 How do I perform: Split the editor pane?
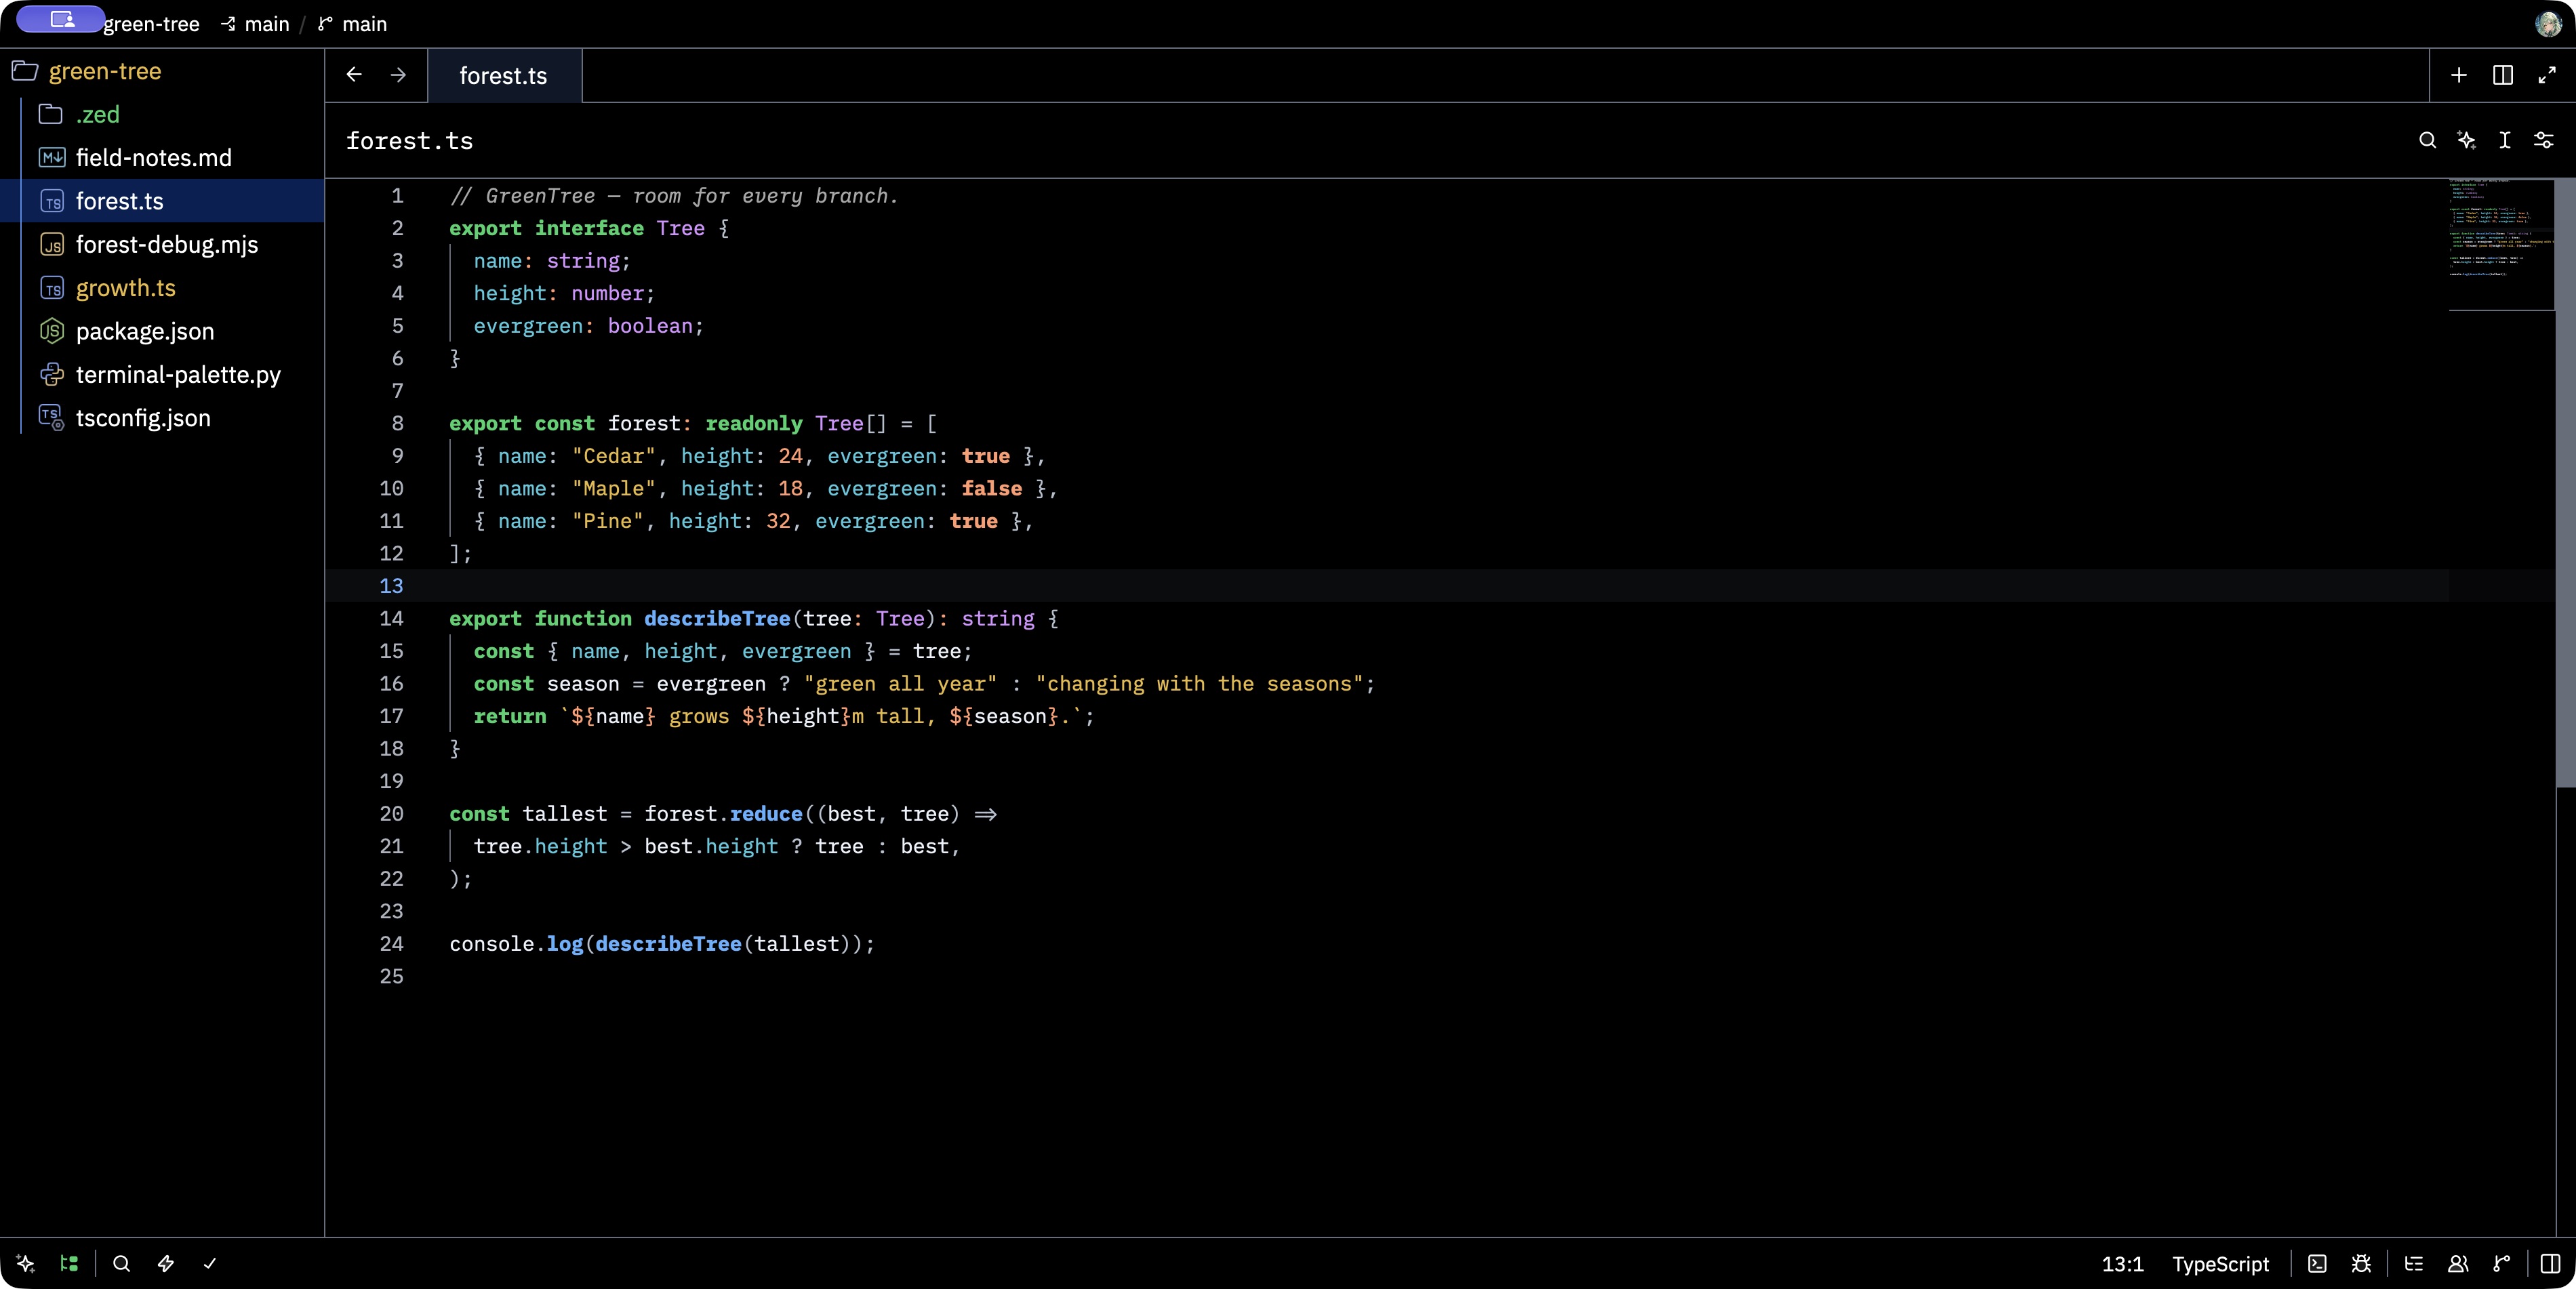coord(2503,75)
